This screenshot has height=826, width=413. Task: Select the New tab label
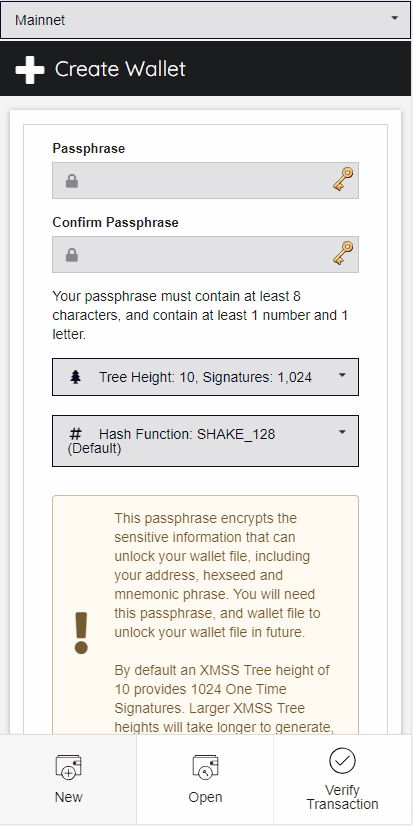click(x=68, y=797)
